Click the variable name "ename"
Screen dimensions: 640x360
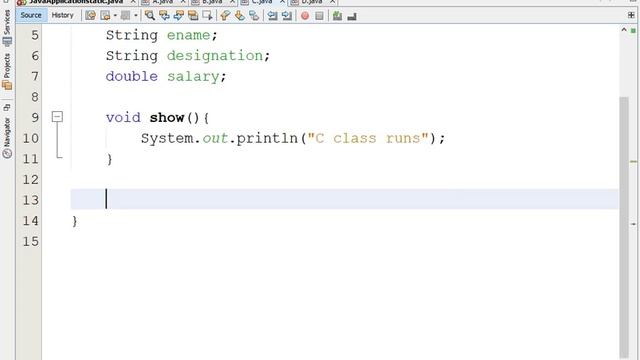(x=188, y=35)
